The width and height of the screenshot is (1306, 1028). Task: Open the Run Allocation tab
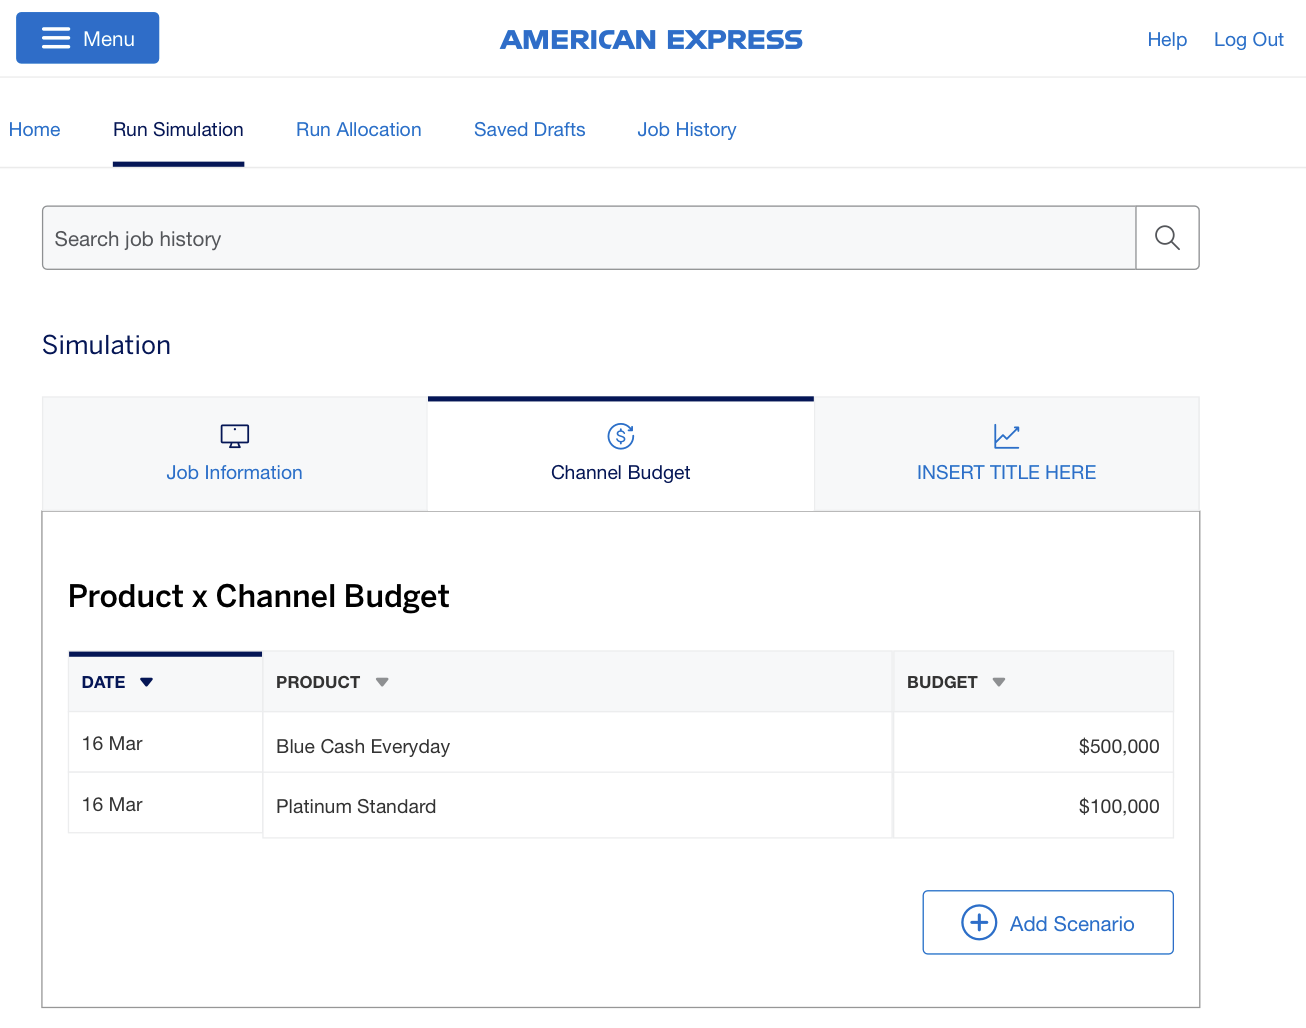point(359,129)
